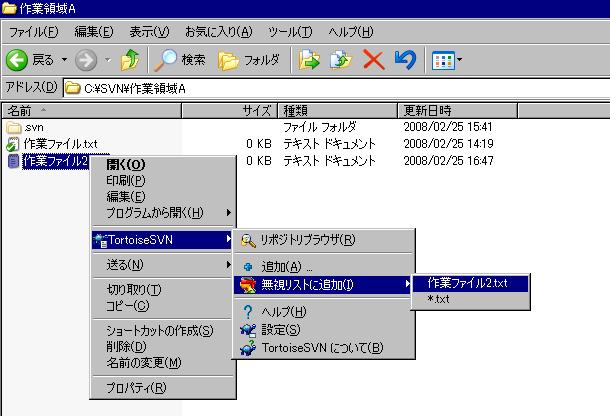Click the 作業ファイル.txt file name
The image size is (610, 416).
[60, 144]
